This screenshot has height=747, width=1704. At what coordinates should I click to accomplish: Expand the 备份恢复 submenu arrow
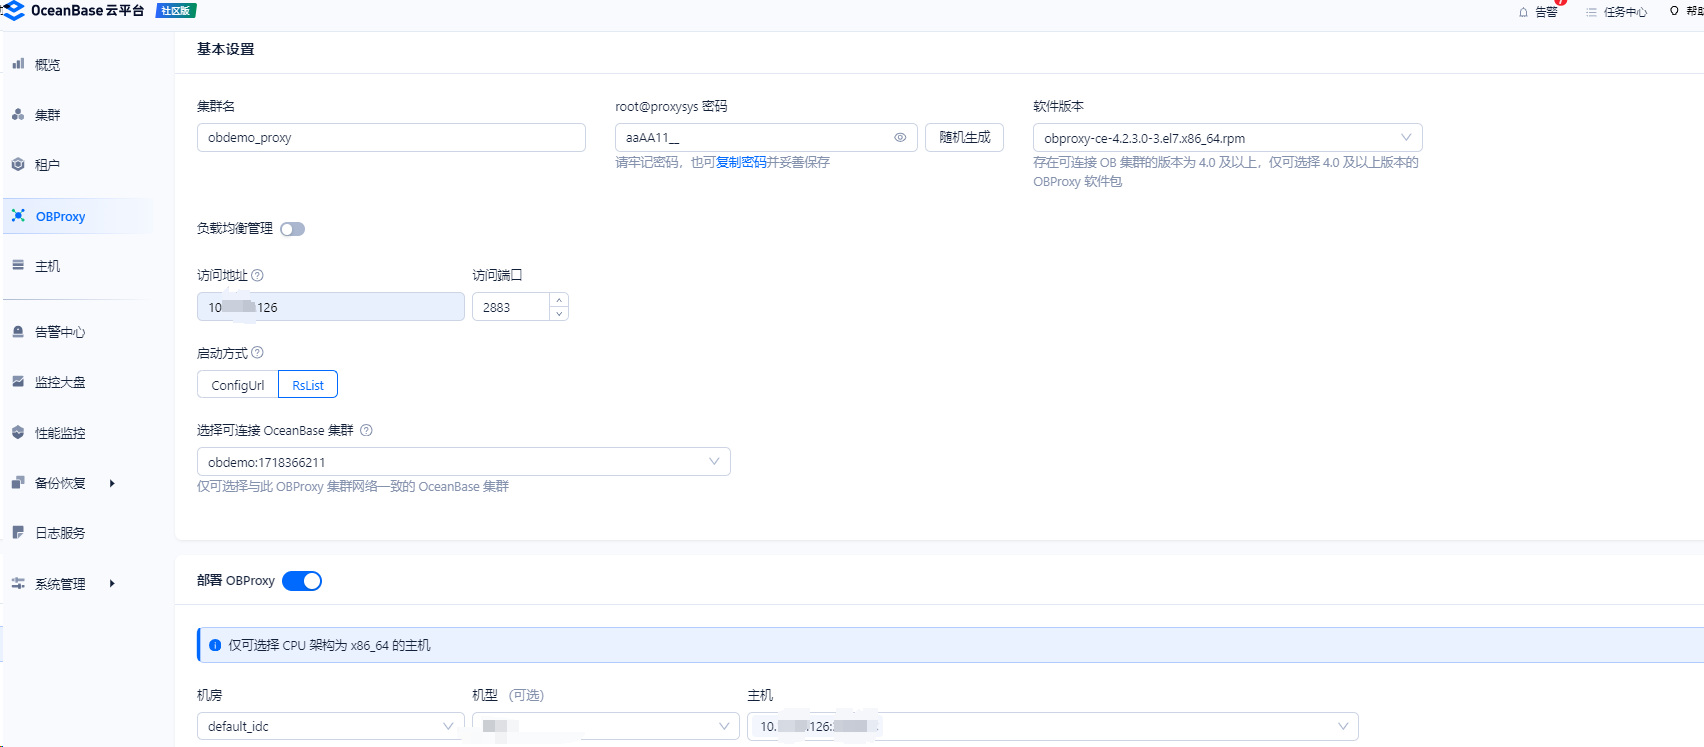tap(112, 483)
